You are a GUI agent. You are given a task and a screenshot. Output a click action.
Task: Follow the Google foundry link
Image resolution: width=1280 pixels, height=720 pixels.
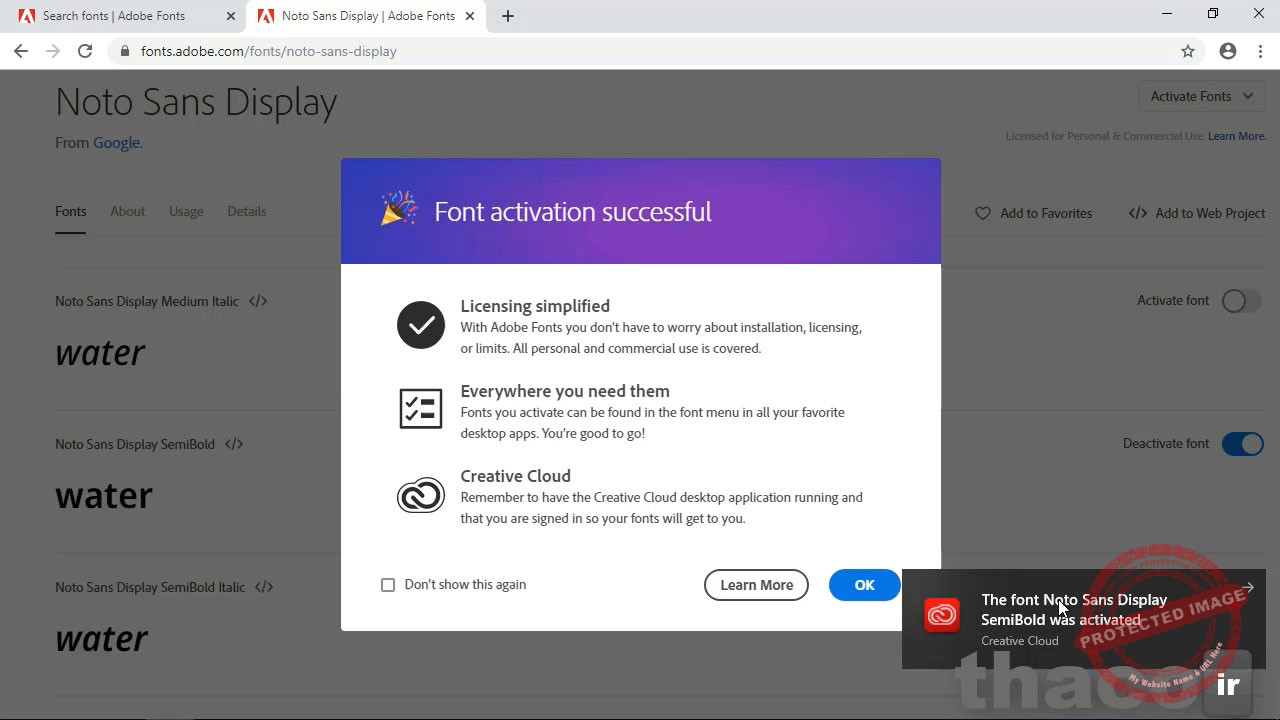pos(117,143)
